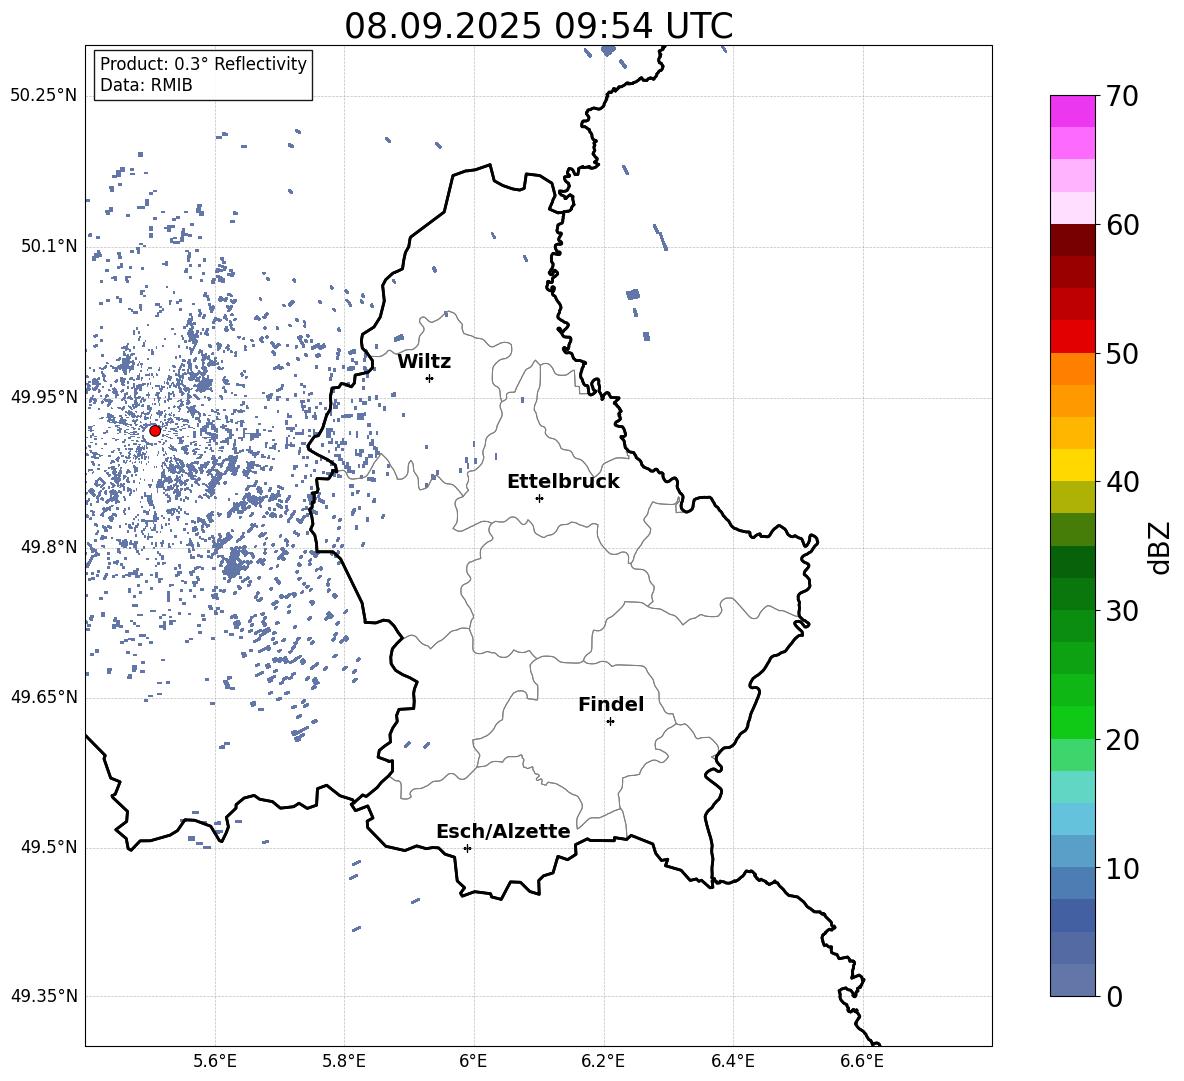Viewport: 1184px width, 1081px height.
Task: Click the 5.6°E longitude label
Action: point(215,1062)
